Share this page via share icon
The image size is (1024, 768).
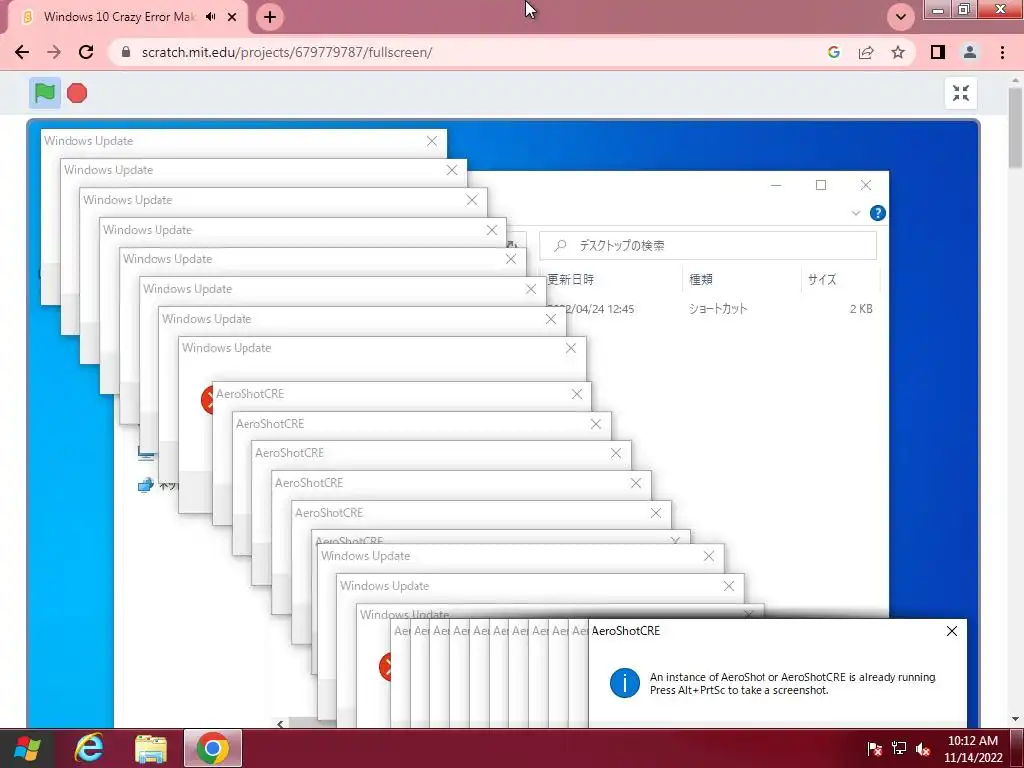866,52
